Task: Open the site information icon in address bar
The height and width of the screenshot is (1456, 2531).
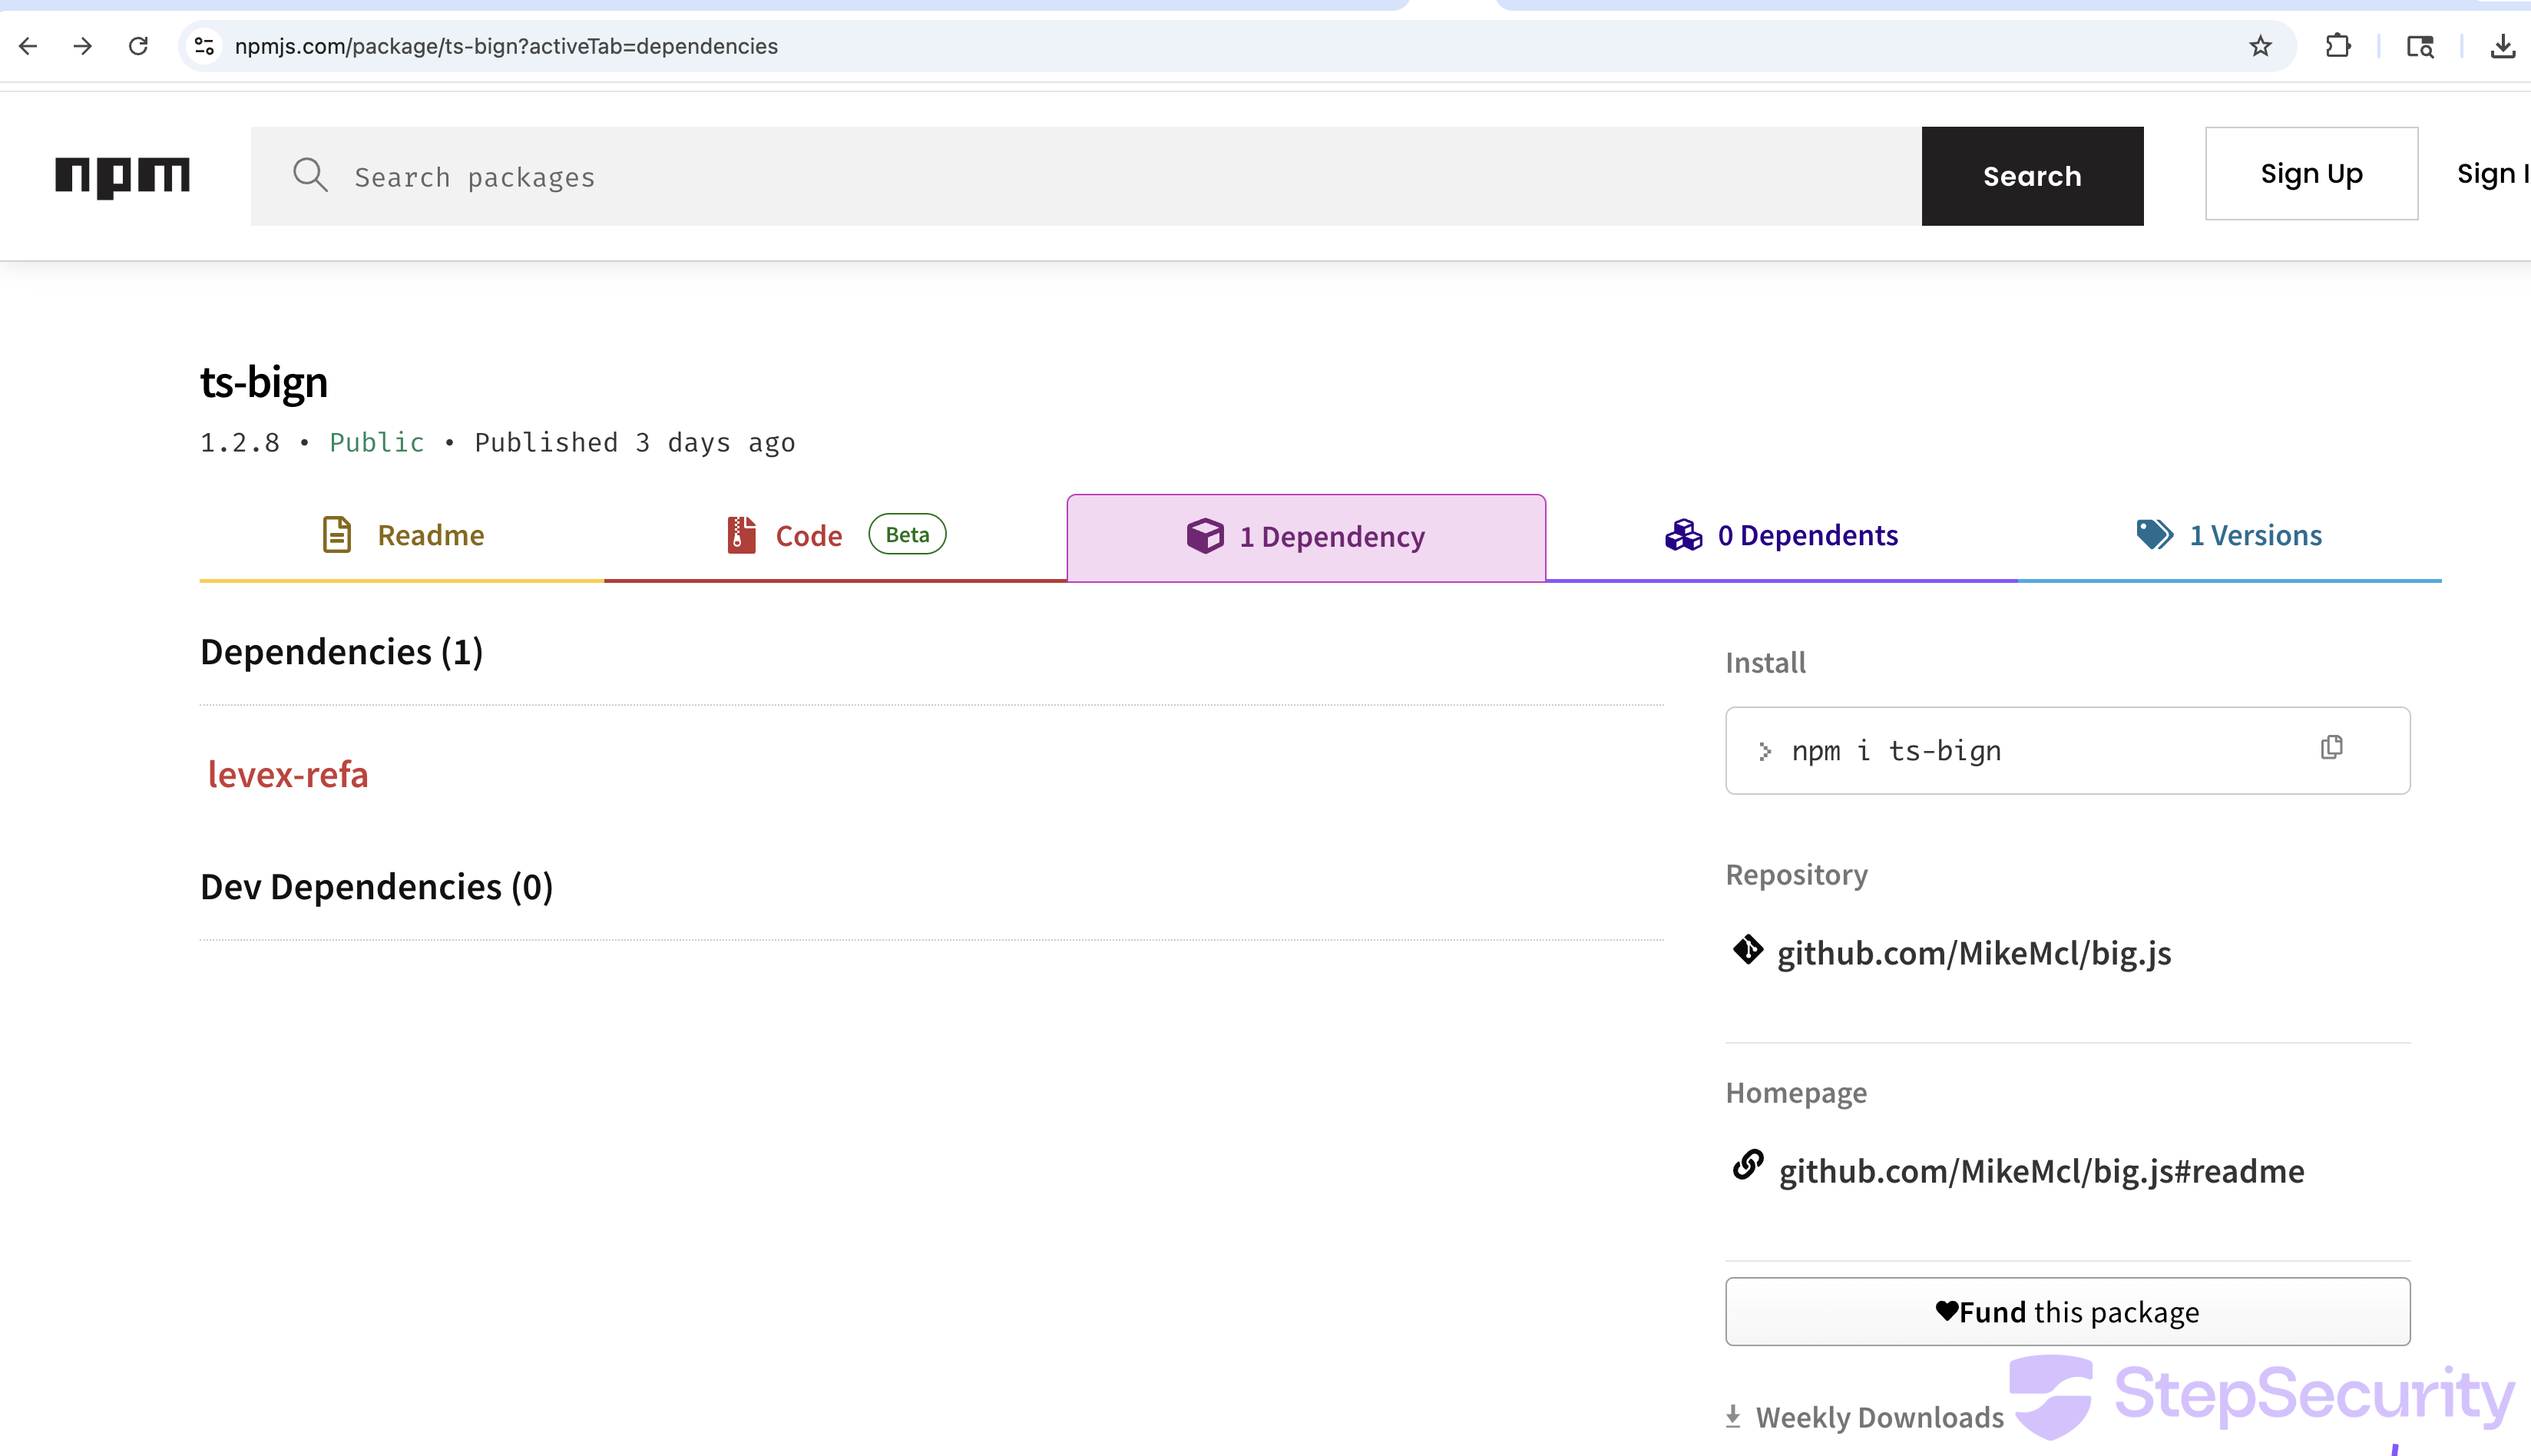Action: coord(204,46)
